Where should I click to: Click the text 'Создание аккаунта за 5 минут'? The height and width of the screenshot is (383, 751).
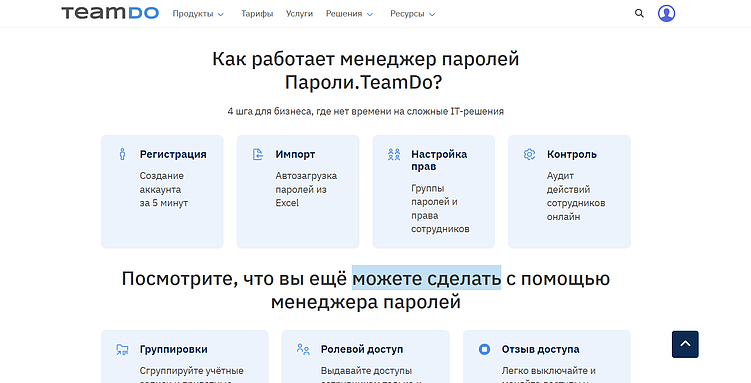coord(164,189)
